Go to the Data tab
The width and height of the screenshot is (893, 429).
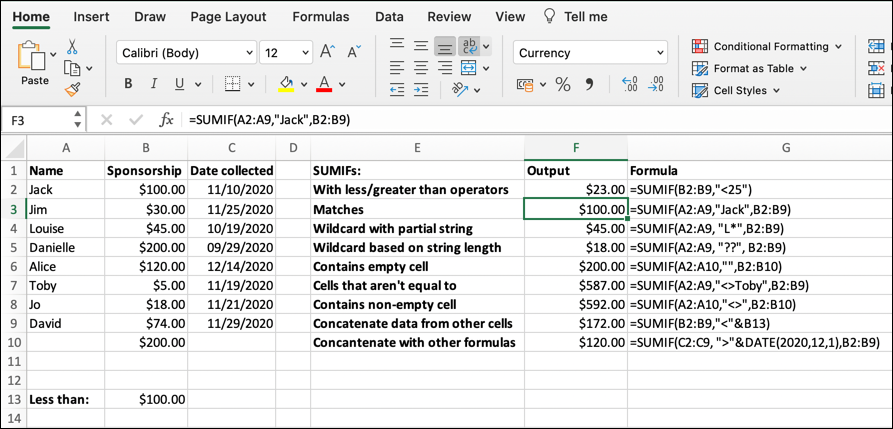[390, 17]
